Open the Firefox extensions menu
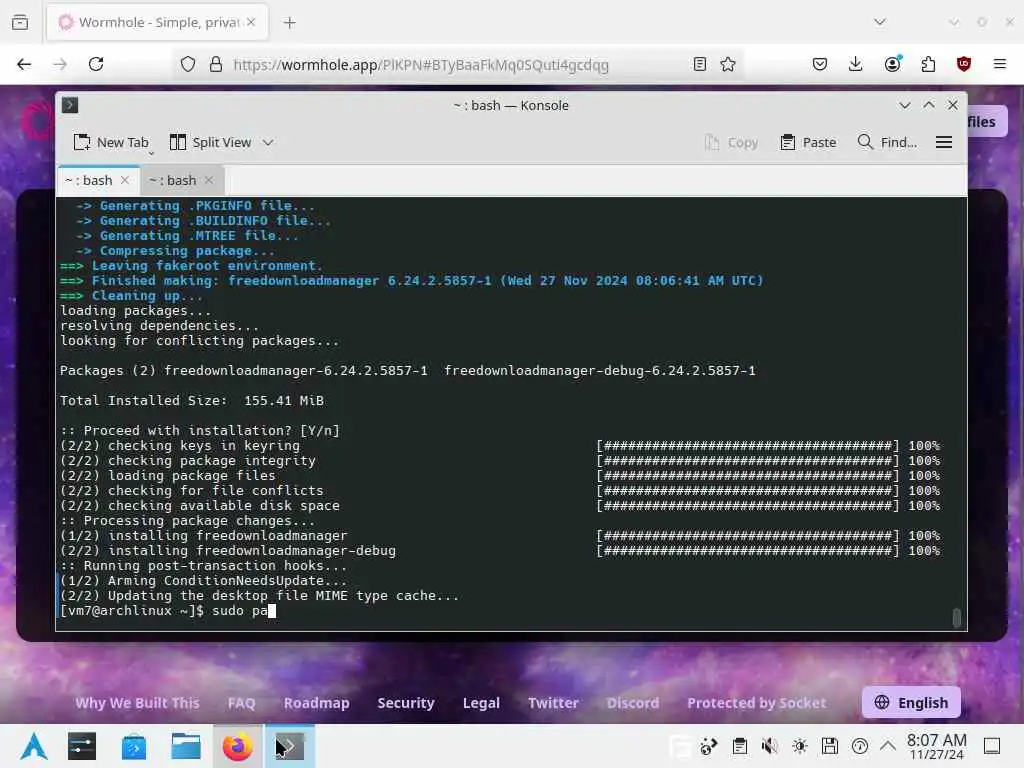Image resolution: width=1024 pixels, height=768 pixels. pos(928,64)
